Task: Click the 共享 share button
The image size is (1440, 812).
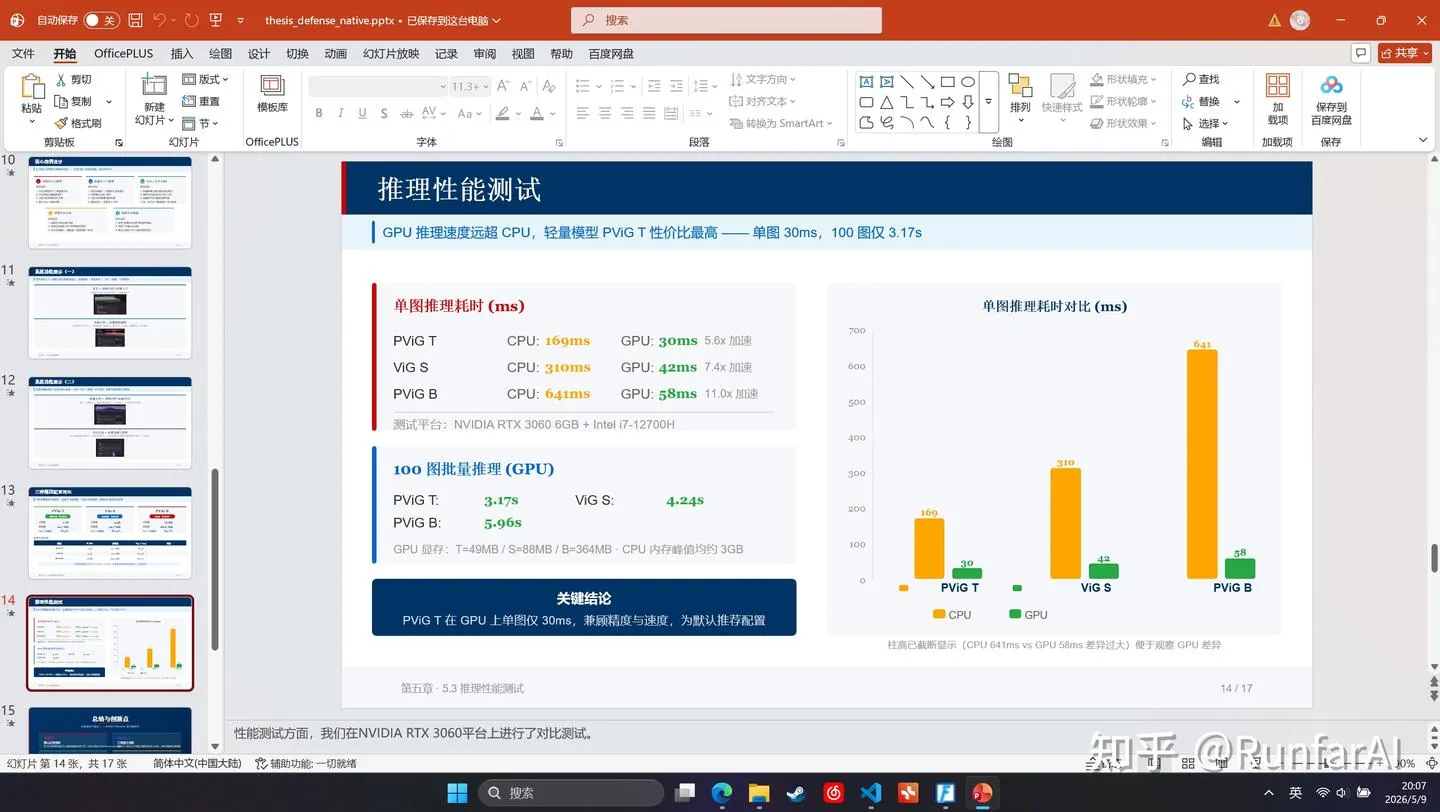Action: coord(1403,53)
